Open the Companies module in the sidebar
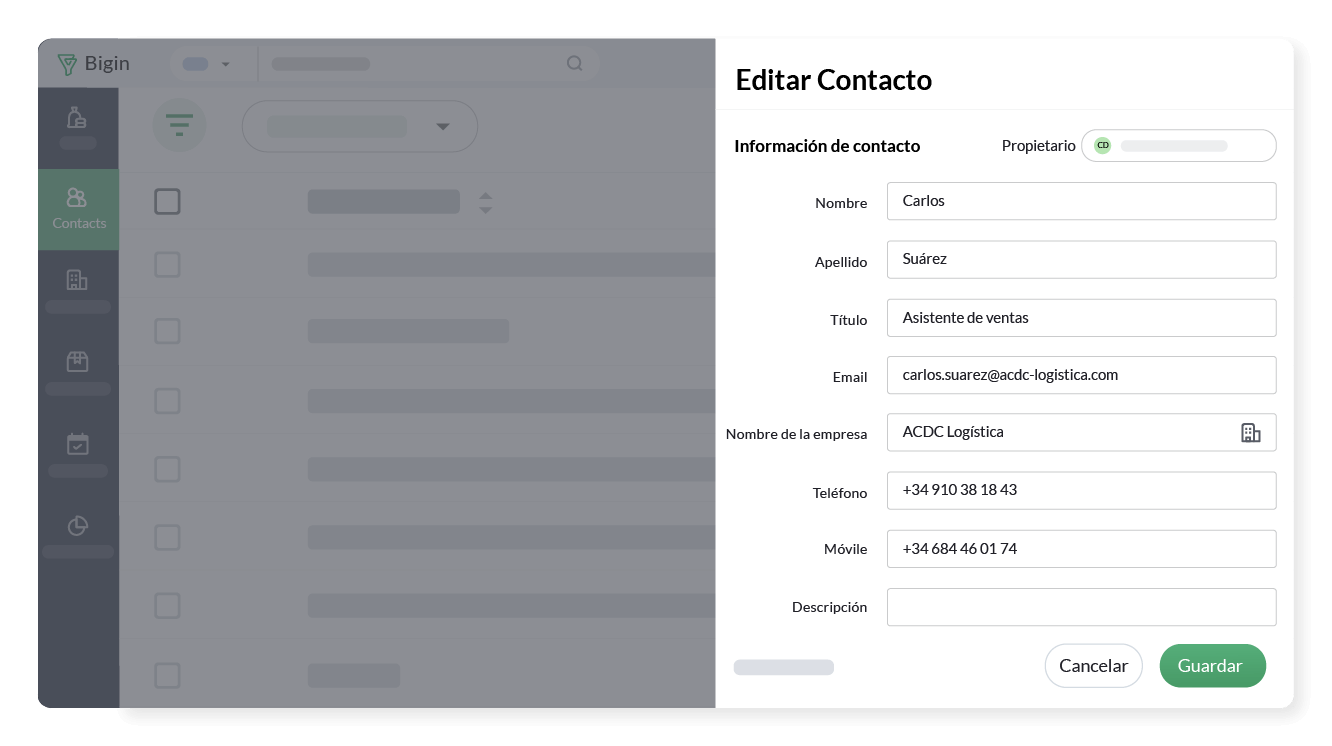 [78, 279]
